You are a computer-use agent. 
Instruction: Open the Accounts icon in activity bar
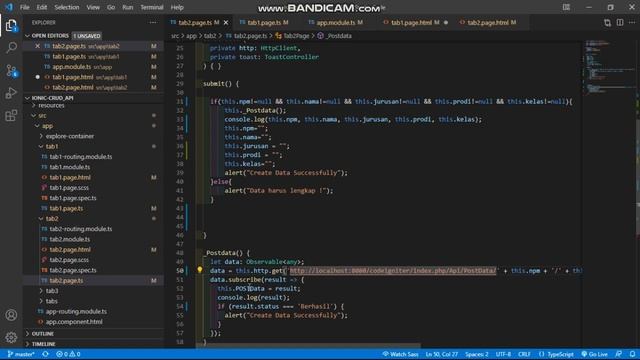point(11,315)
